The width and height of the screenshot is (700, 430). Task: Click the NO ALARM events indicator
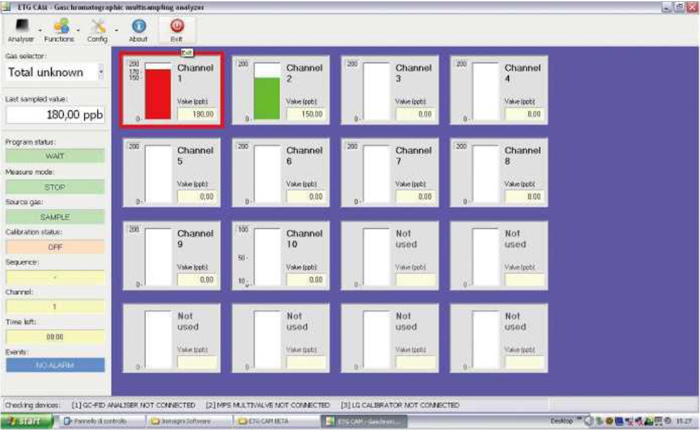54,366
